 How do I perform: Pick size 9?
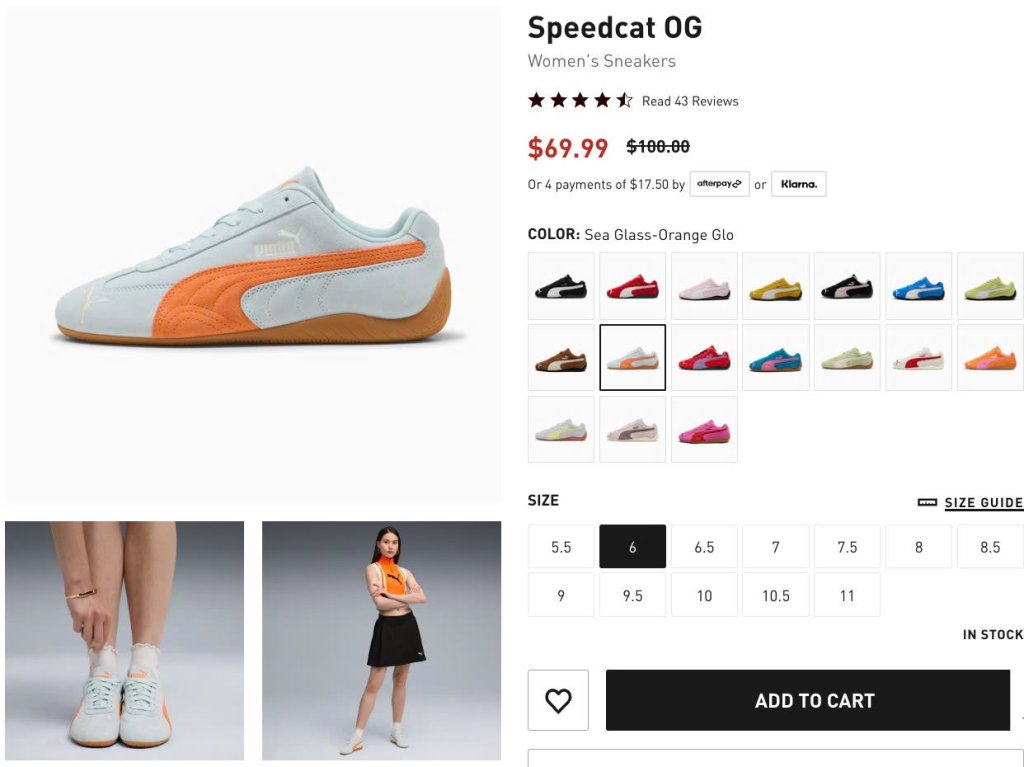pyautogui.click(x=561, y=595)
